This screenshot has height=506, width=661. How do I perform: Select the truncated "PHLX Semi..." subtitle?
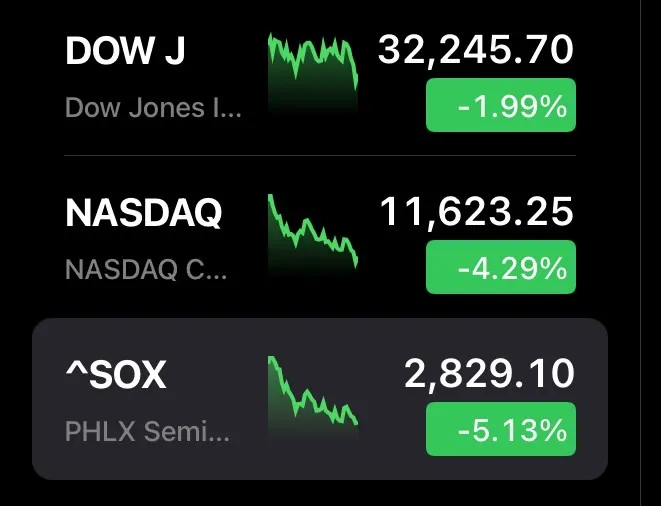pos(147,432)
